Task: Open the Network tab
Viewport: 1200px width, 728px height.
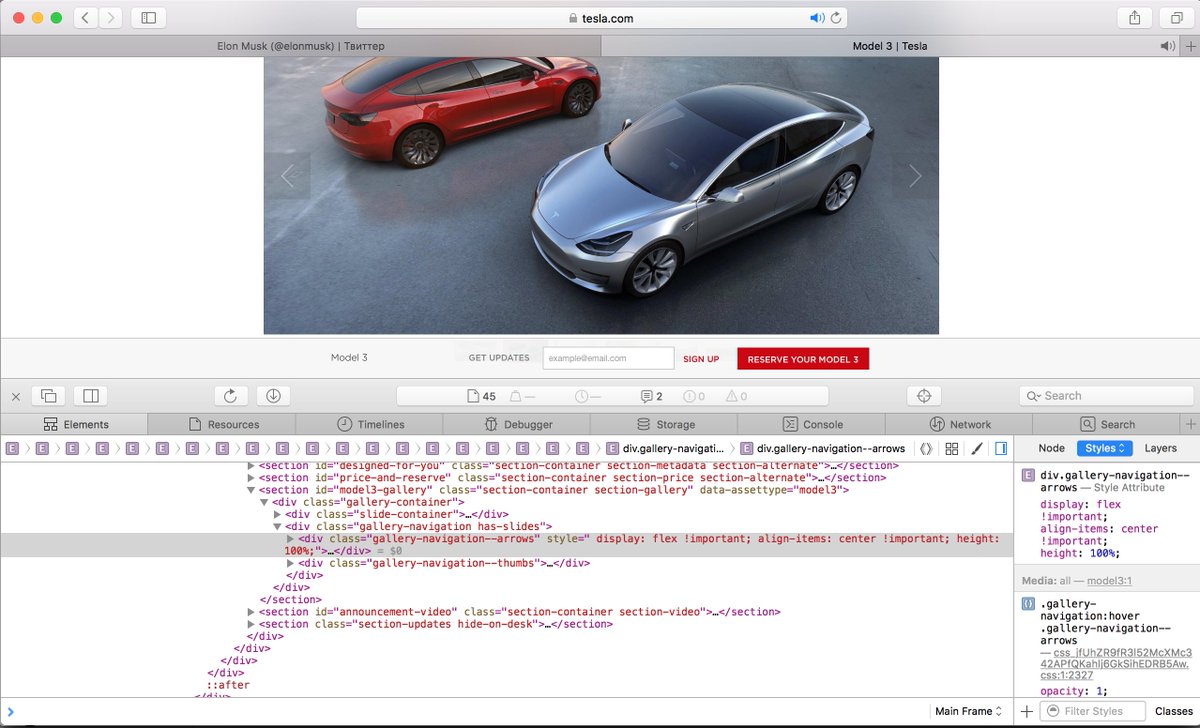Action: point(961,424)
